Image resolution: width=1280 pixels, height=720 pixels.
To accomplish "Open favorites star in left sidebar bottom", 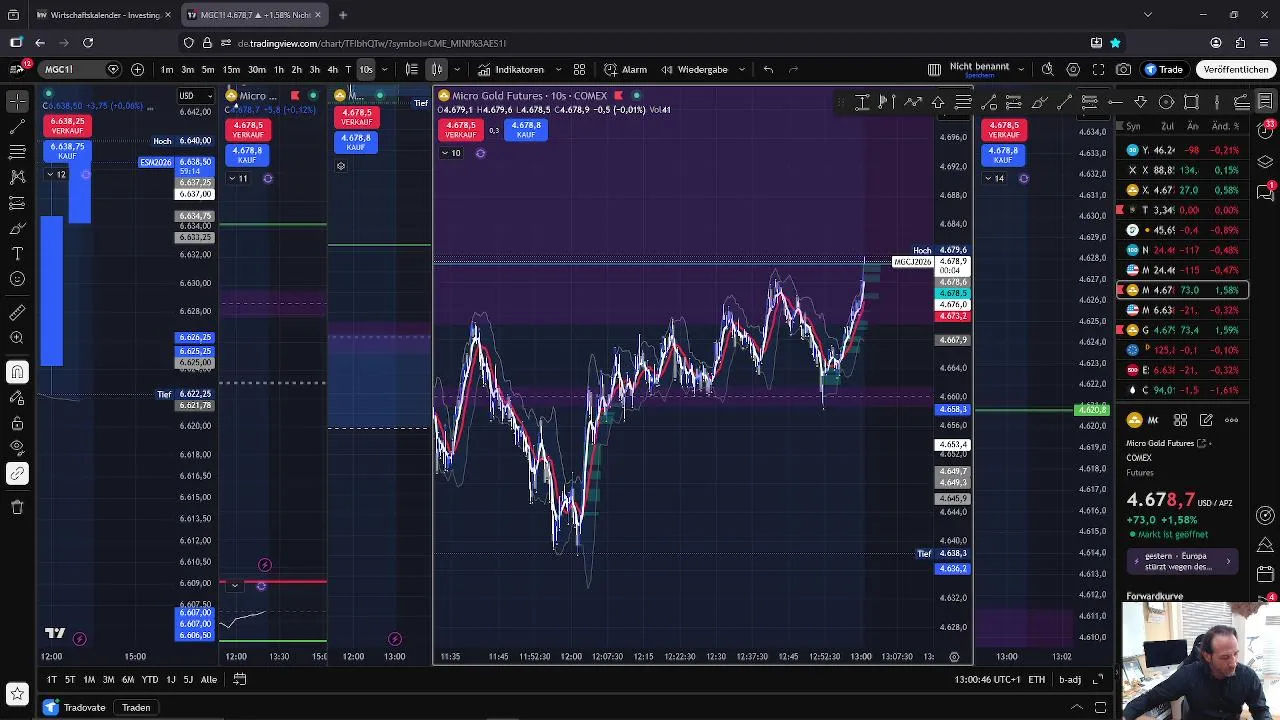I will click(17, 693).
